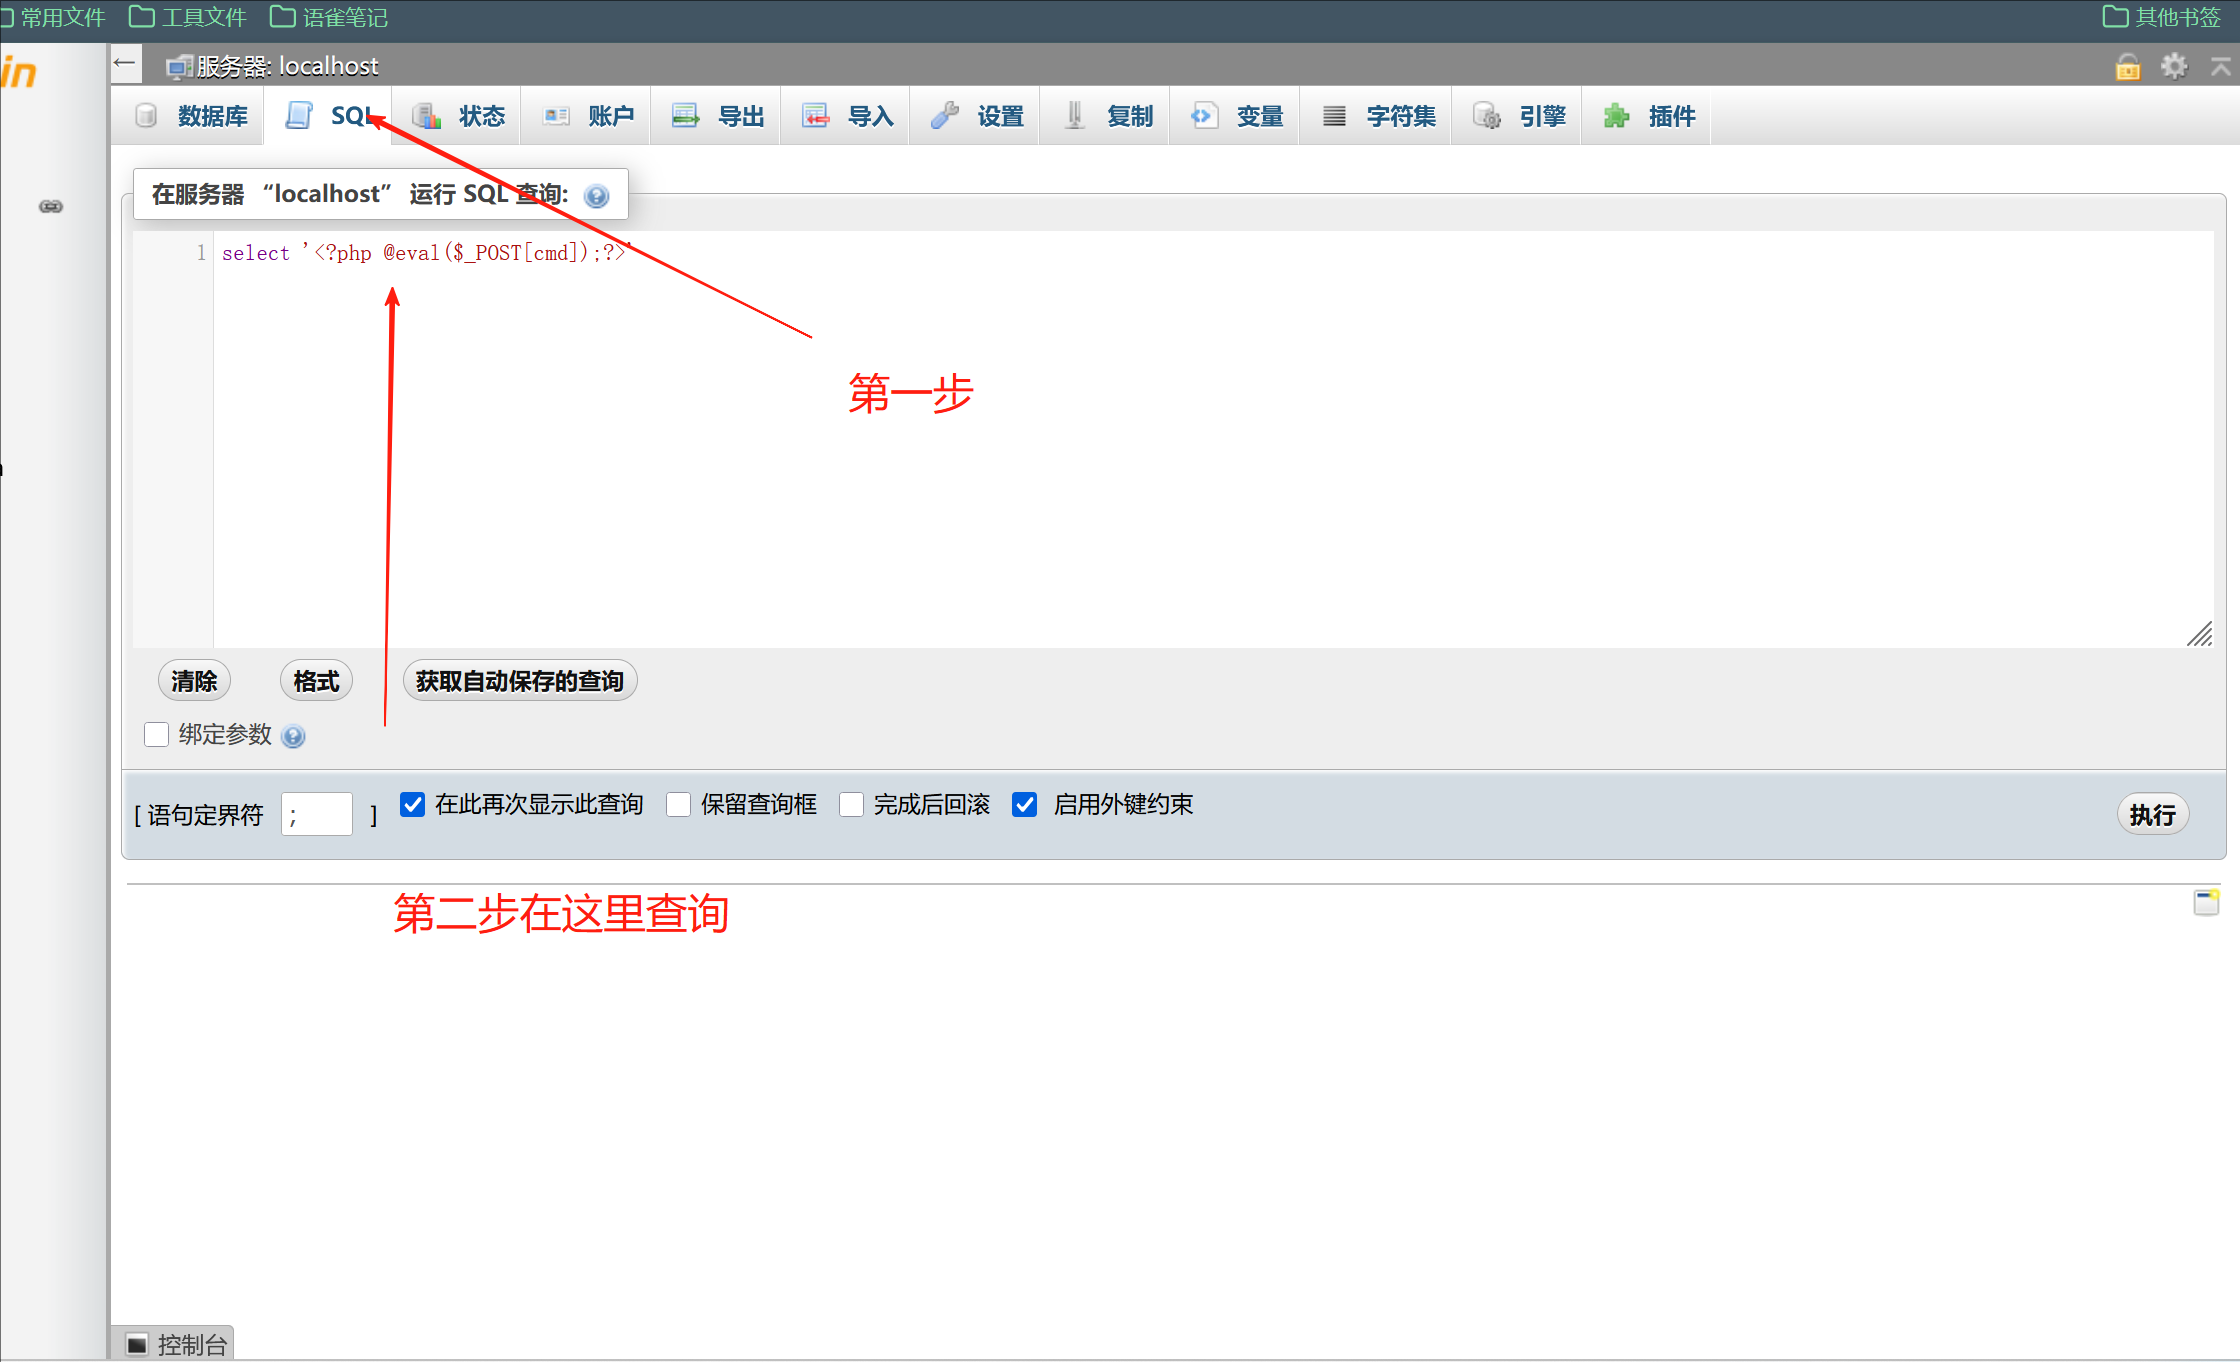Image resolution: width=2240 pixels, height=1362 pixels.
Task: Click the accounts card icon
Action: coord(556,116)
